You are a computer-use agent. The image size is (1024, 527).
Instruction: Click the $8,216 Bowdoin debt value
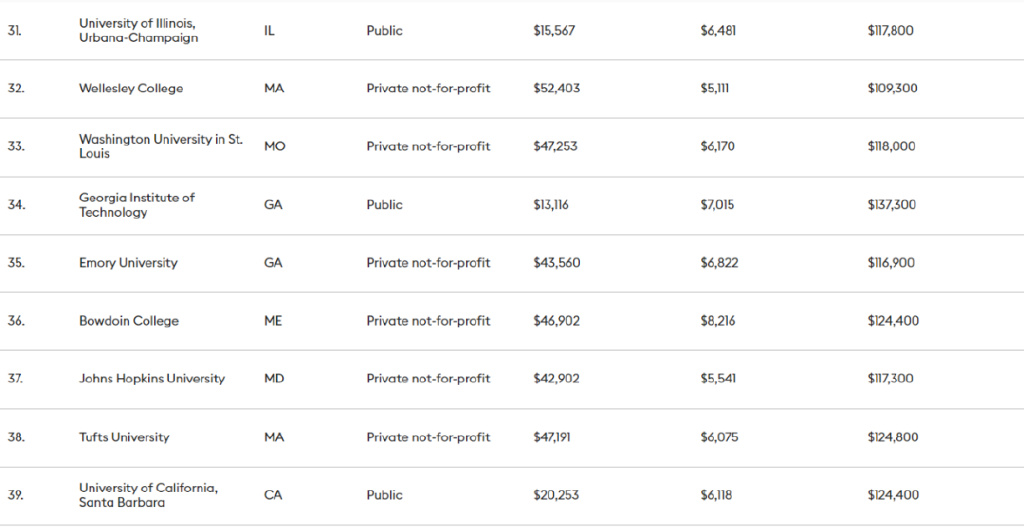point(717,321)
